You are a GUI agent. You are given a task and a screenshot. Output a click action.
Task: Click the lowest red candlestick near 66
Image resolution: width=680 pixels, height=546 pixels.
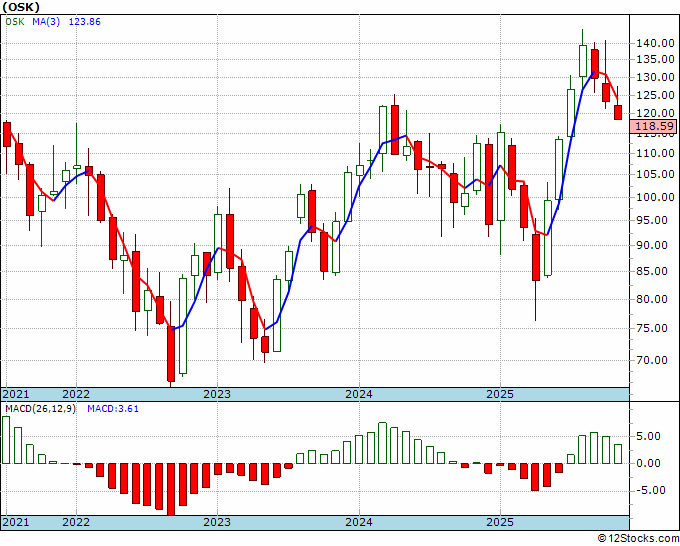click(x=171, y=354)
